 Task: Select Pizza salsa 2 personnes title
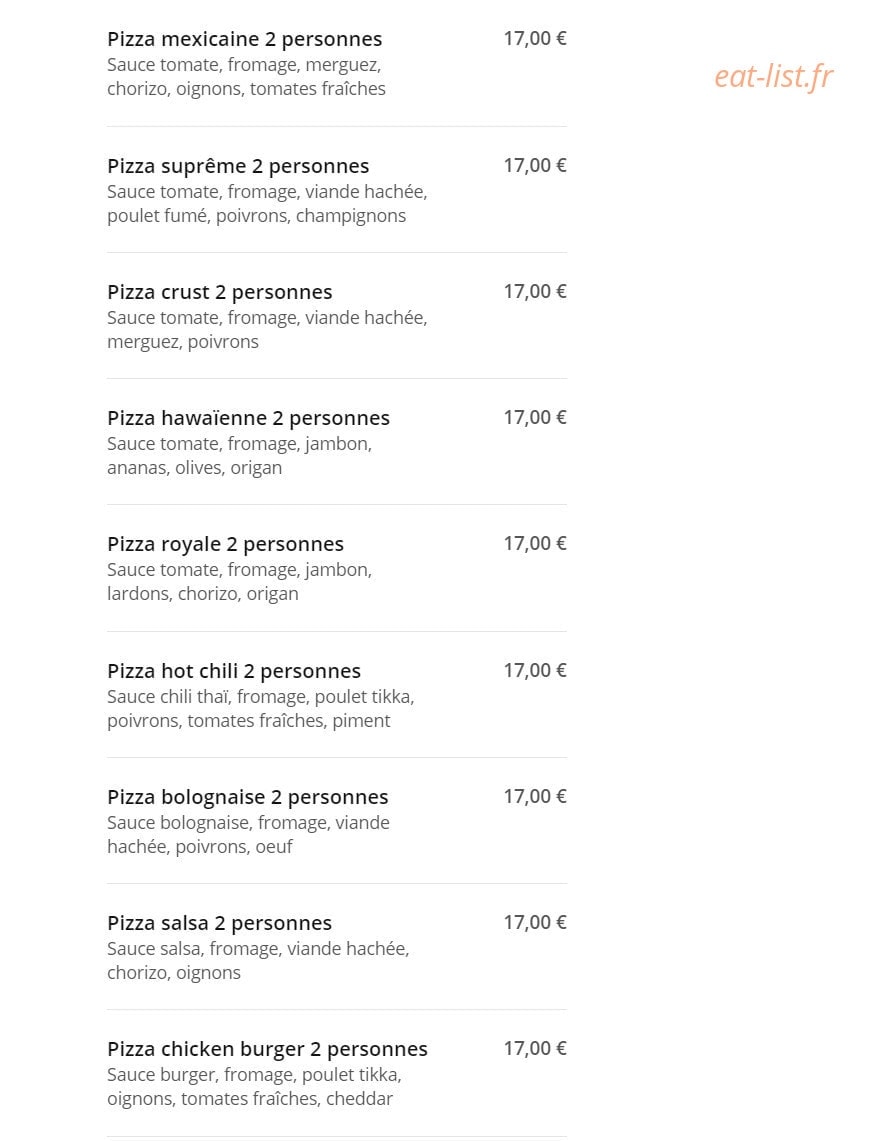pyautogui.click(x=219, y=923)
